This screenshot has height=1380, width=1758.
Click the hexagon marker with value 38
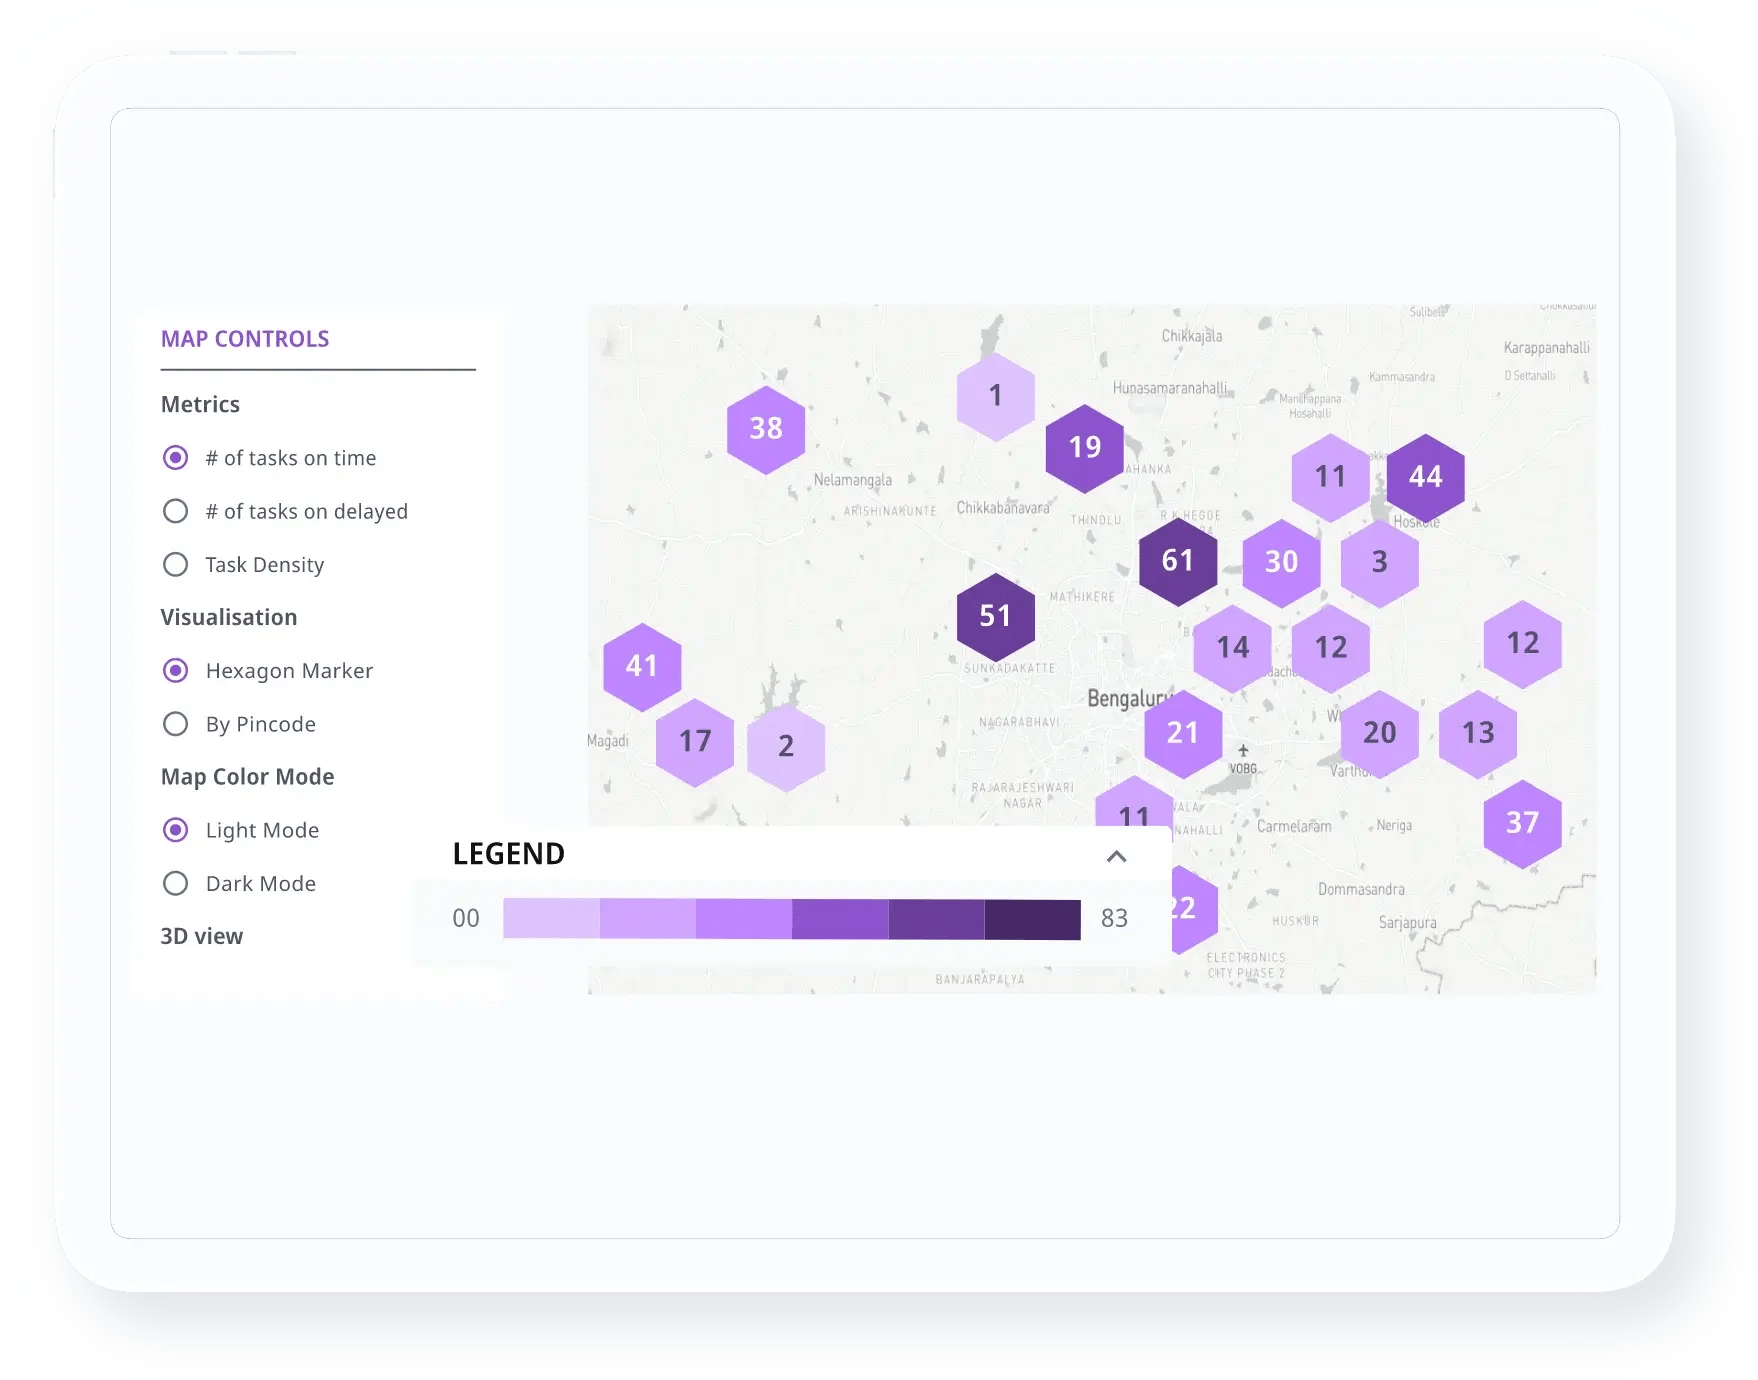coord(764,427)
